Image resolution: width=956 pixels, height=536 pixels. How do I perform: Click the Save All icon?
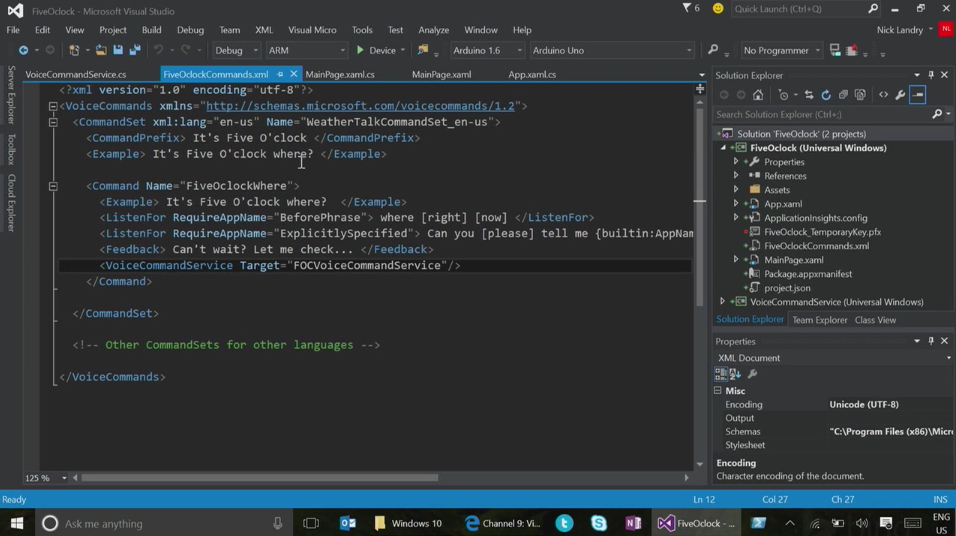point(135,51)
